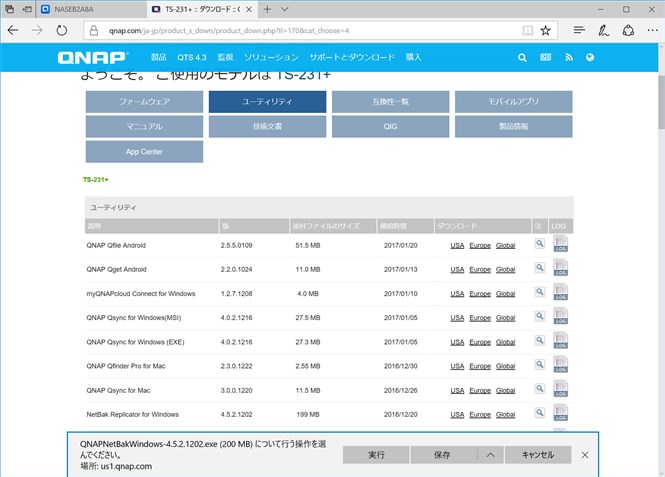Click the RSS feed icon in header
Viewport: 665px width, 477px height.
(x=569, y=57)
